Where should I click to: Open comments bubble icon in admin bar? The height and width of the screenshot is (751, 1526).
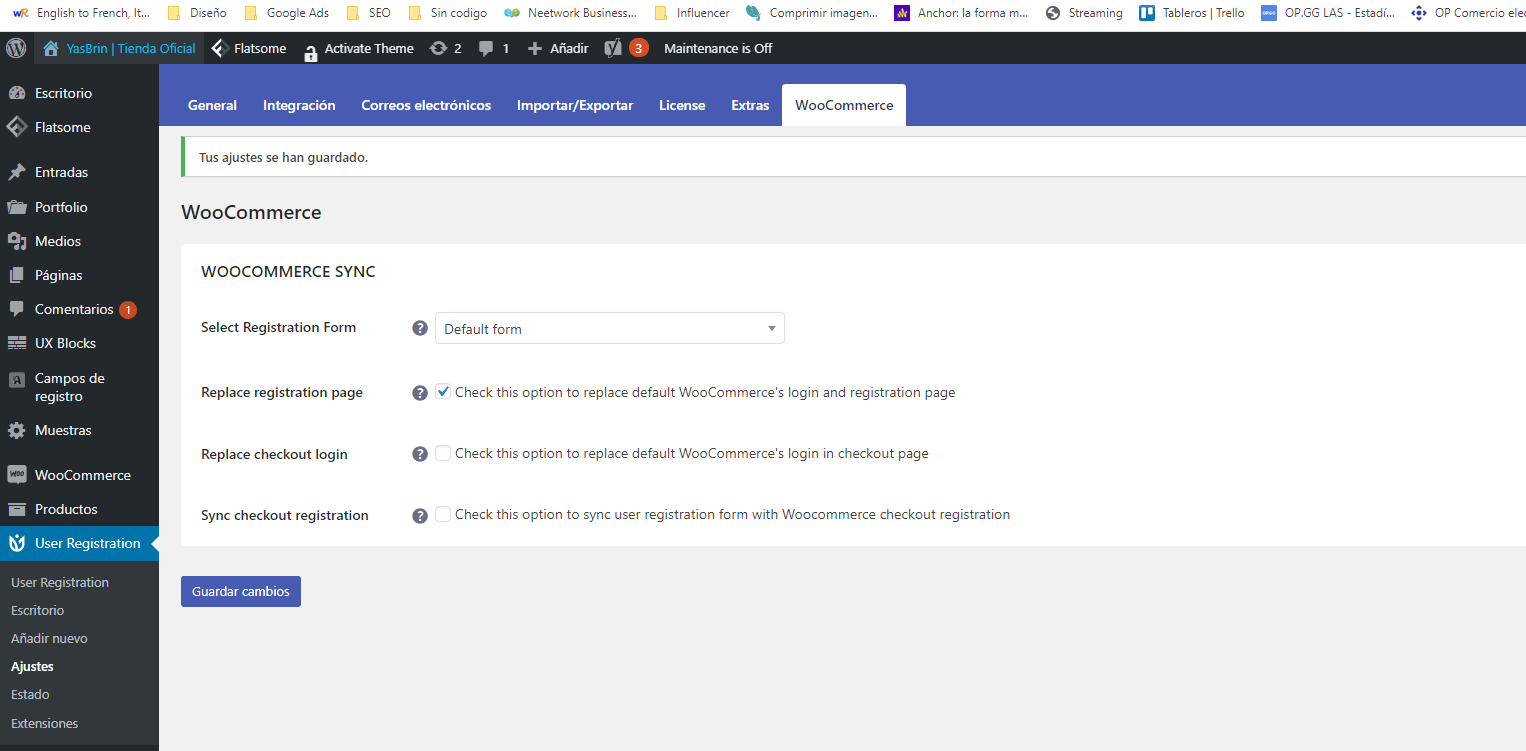(487, 48)
